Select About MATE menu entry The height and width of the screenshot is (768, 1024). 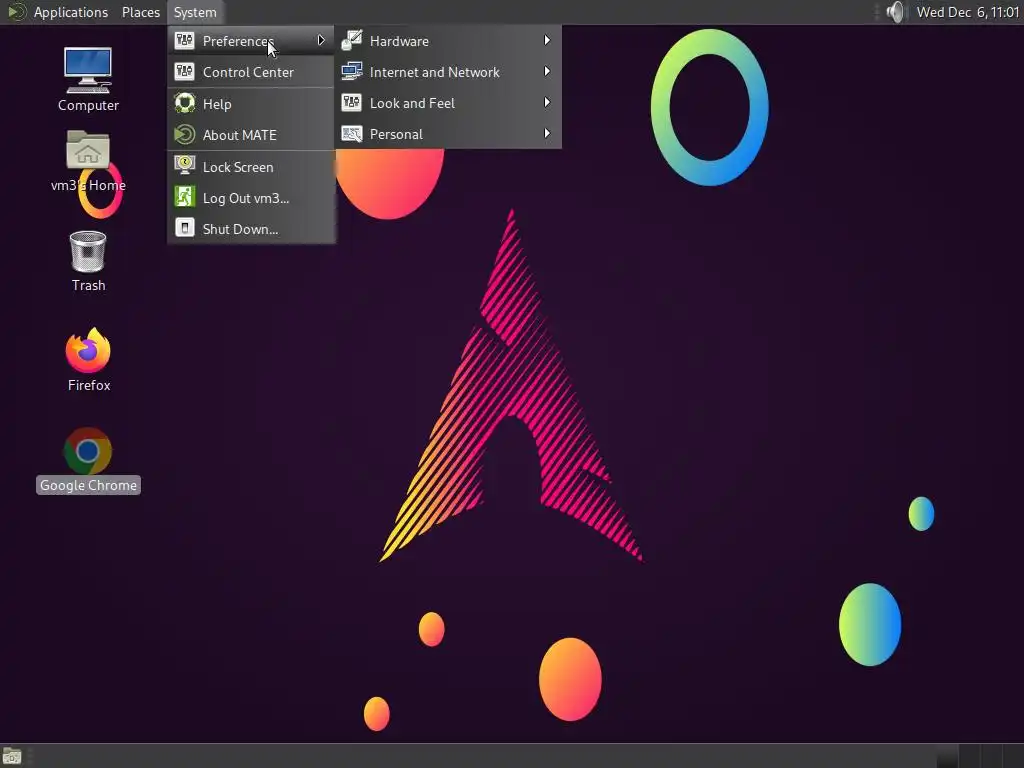point(251,135)
